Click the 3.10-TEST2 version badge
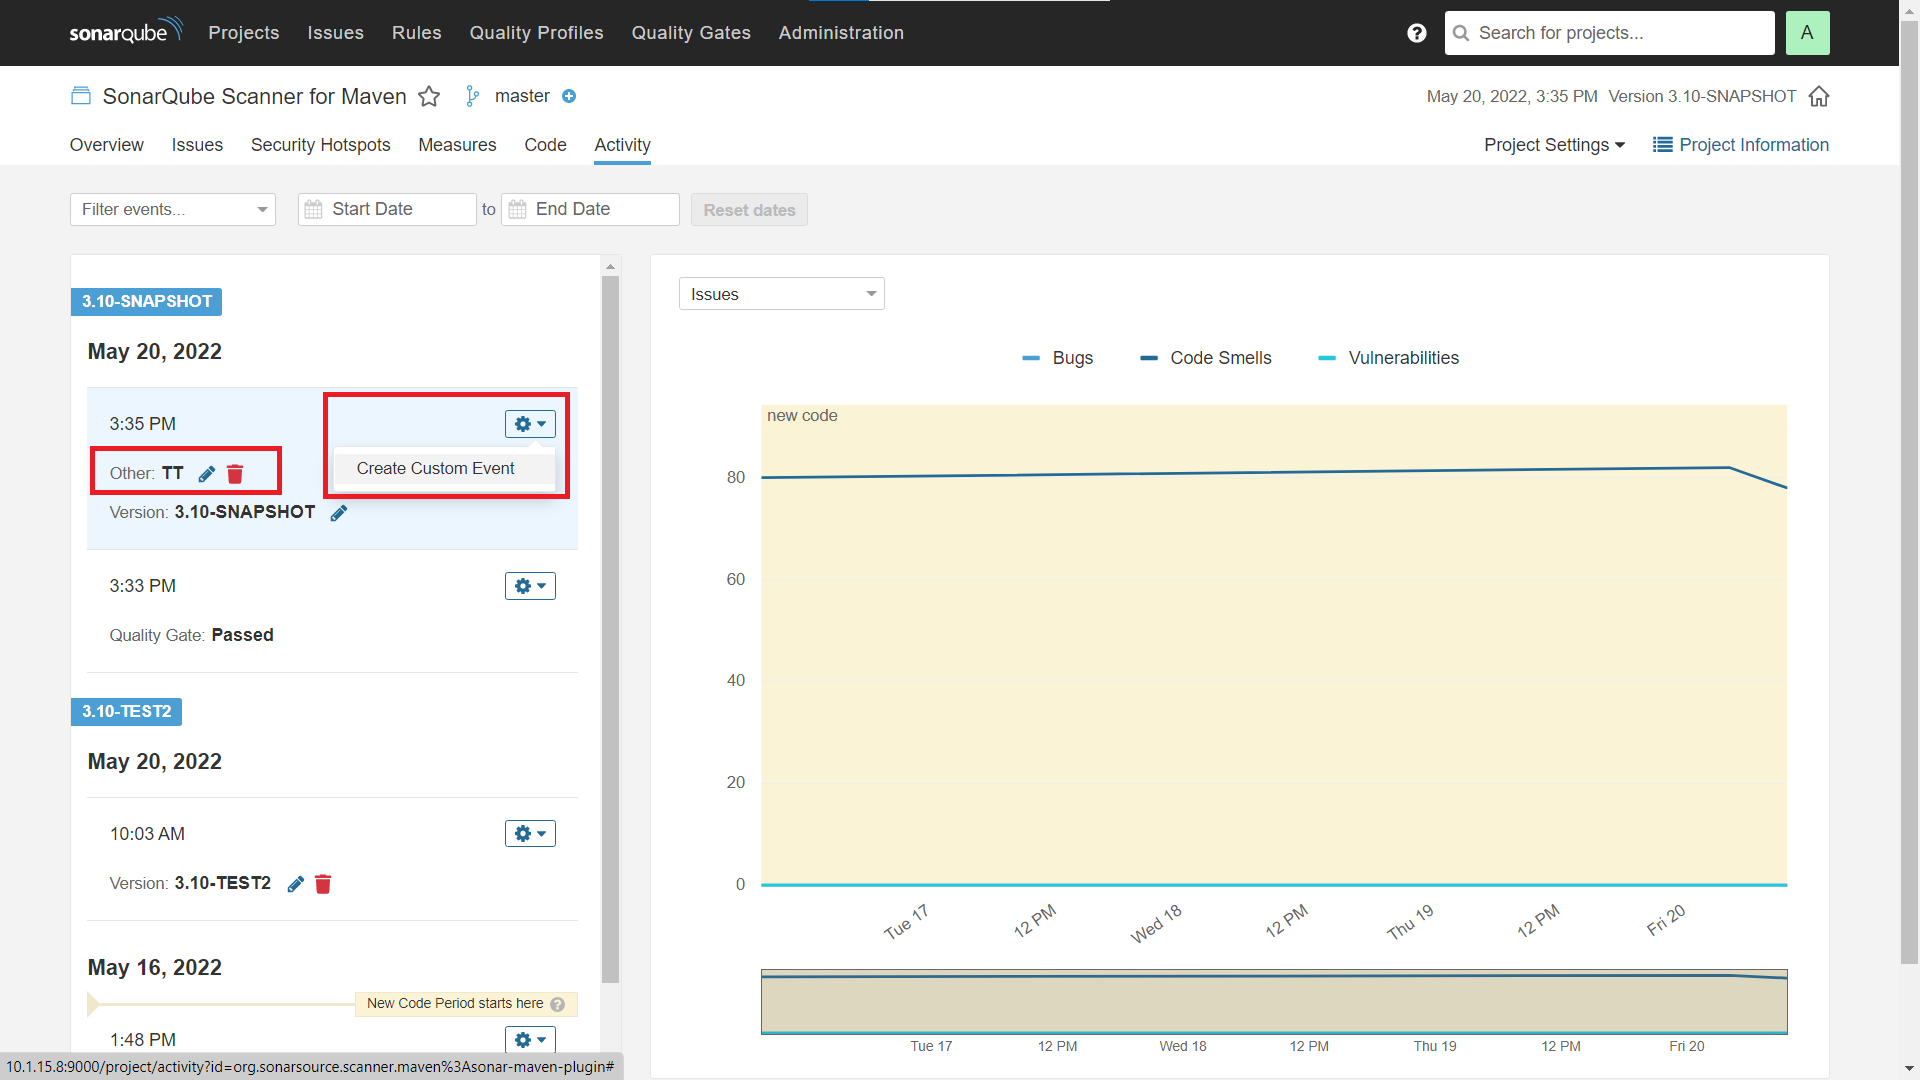This screenshot has height=1080, width=1920. tap(127, 712)
